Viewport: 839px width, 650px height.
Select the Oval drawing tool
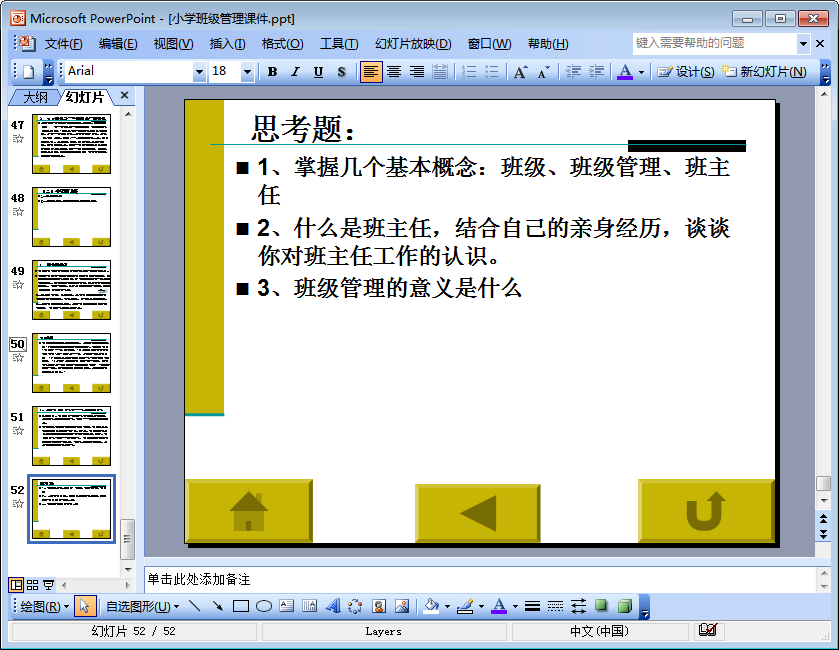click(264, 606)
